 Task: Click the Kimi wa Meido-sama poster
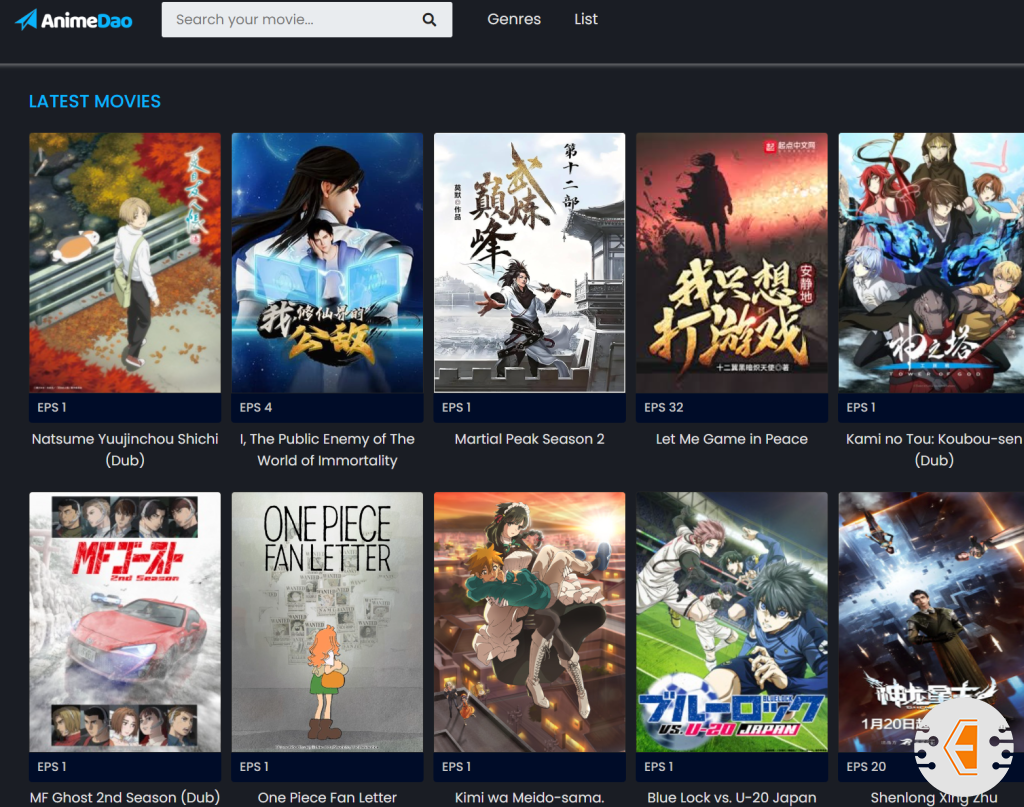point(529,621)
